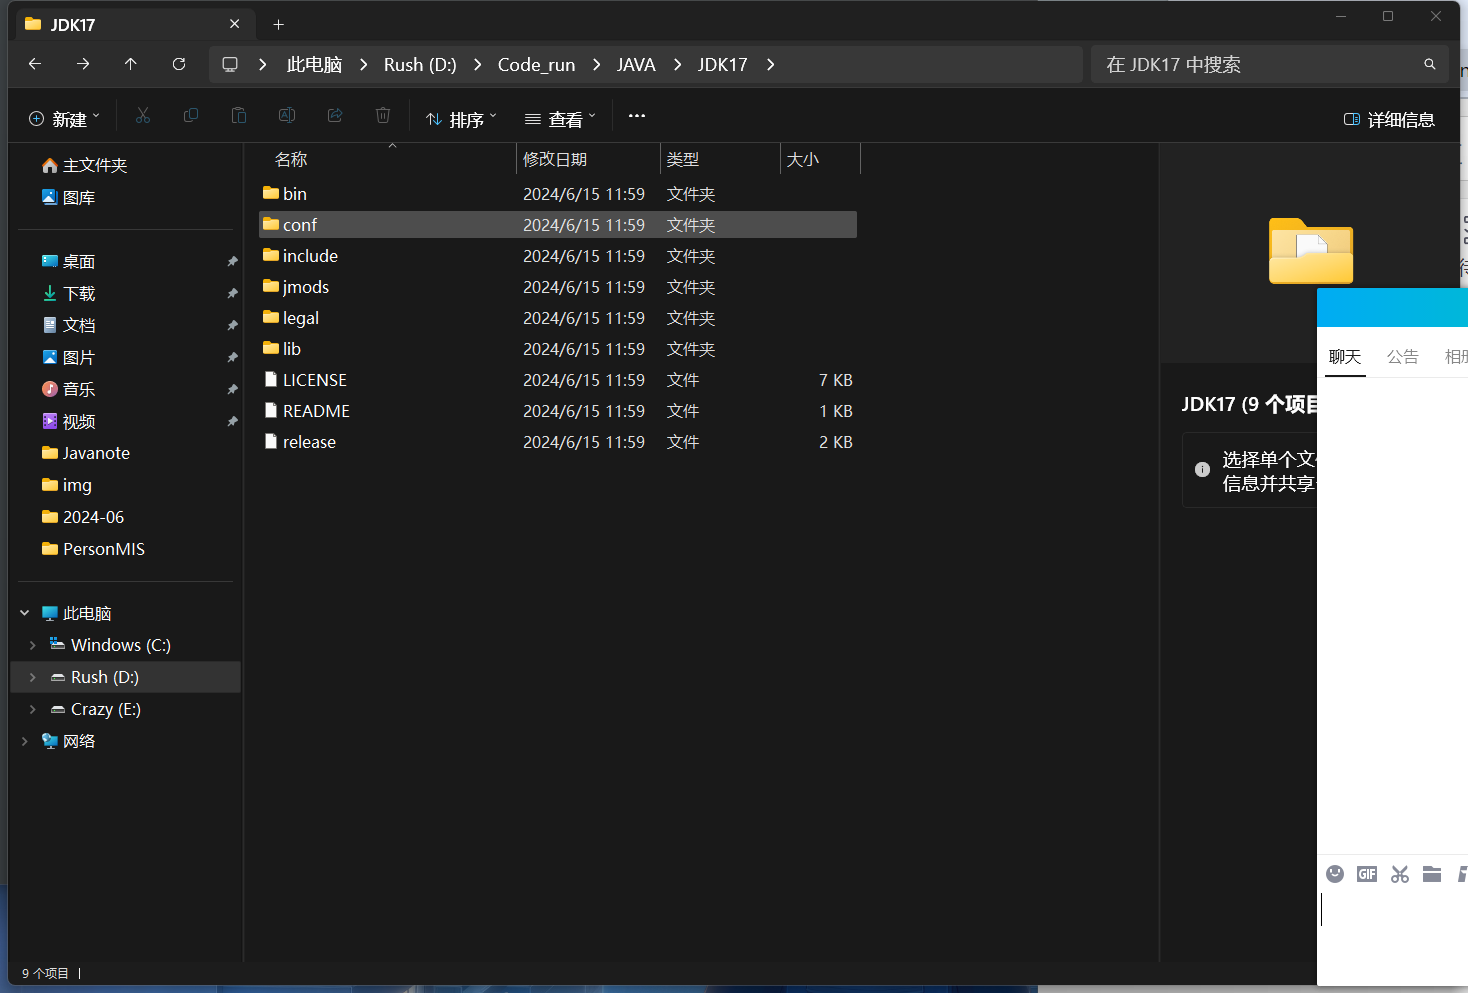This screenshot has height=993, width=1468.
Task: Click the Share toolbar icon
Action: (x=335, y=116)
